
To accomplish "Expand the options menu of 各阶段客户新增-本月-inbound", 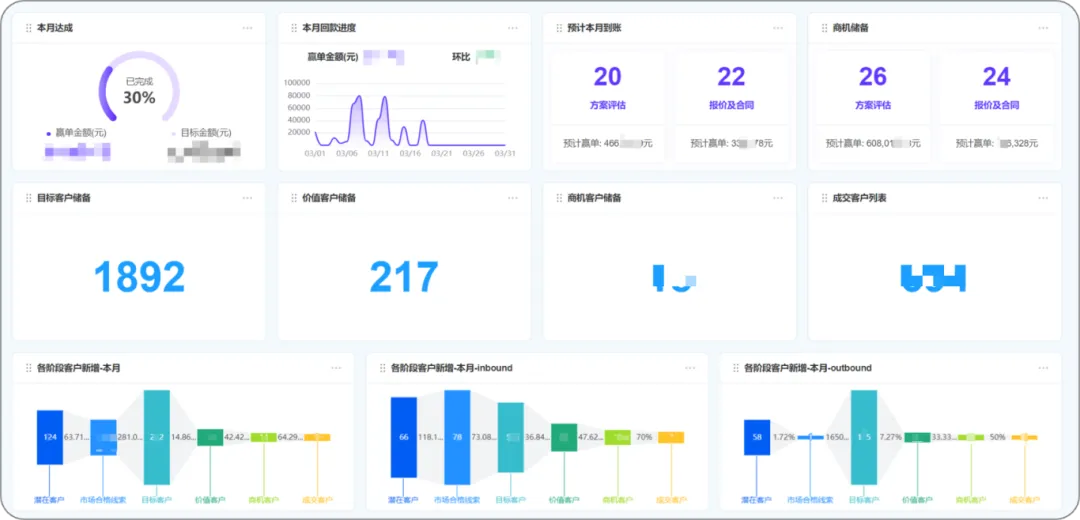I will 690,368.
